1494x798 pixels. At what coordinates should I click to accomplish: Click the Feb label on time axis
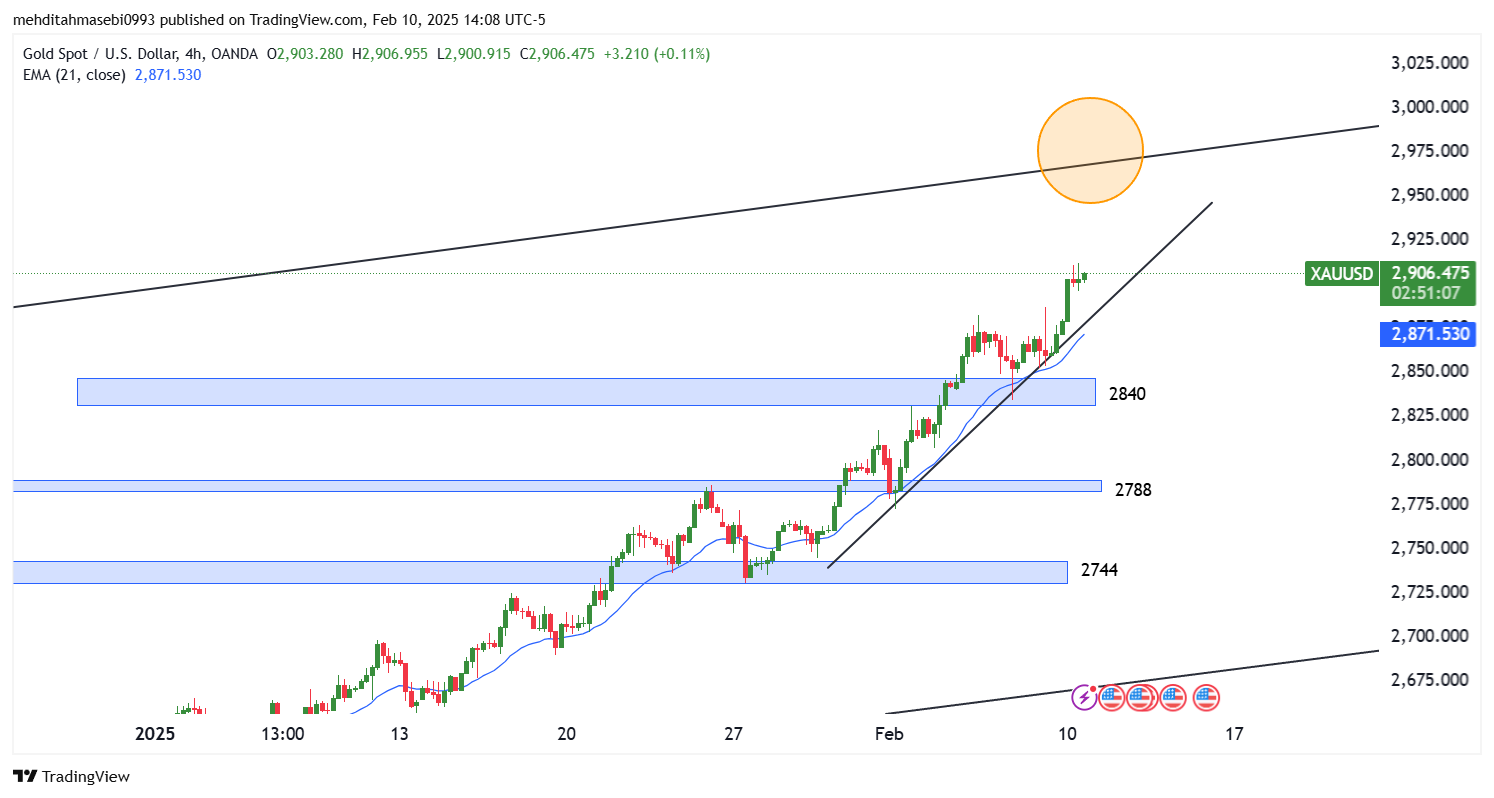889,734
